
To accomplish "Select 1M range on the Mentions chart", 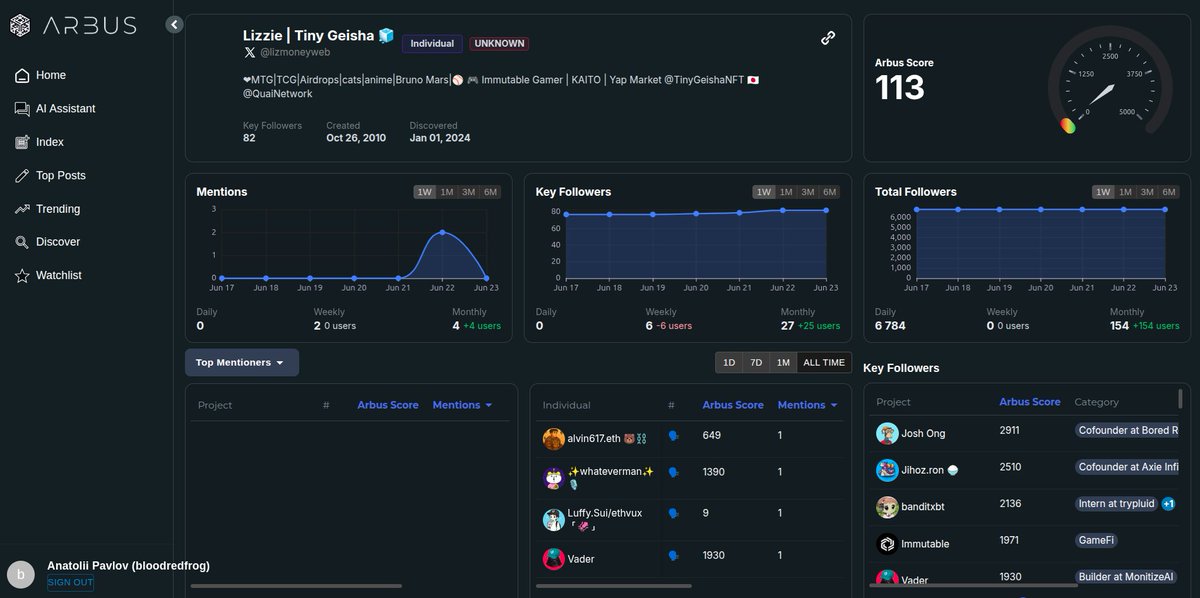I will [447, 192].
